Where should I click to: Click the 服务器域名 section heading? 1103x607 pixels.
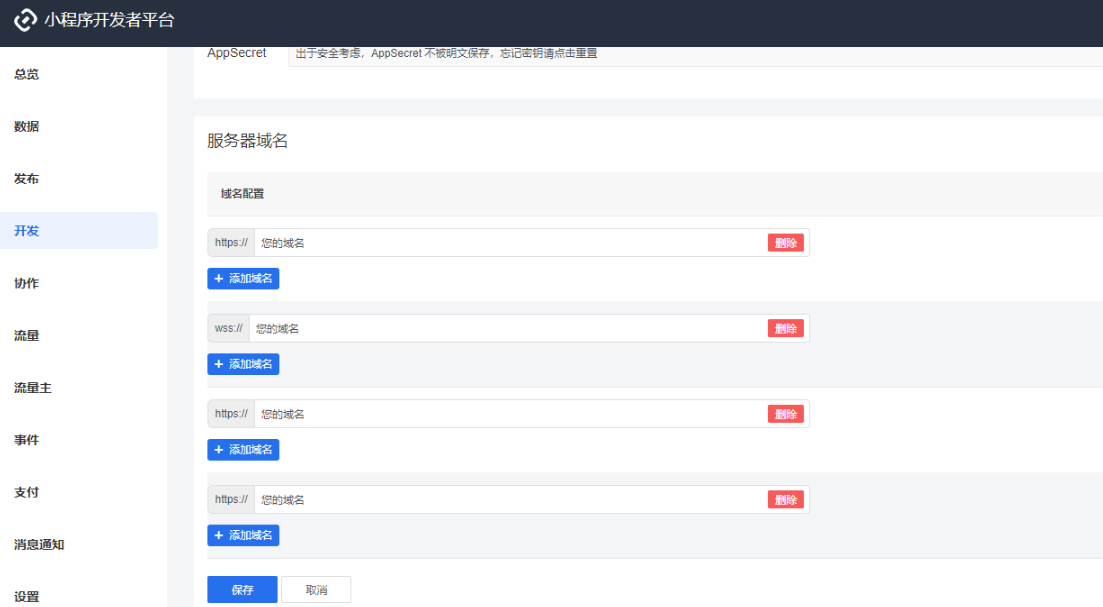click(x=248, y=141)
